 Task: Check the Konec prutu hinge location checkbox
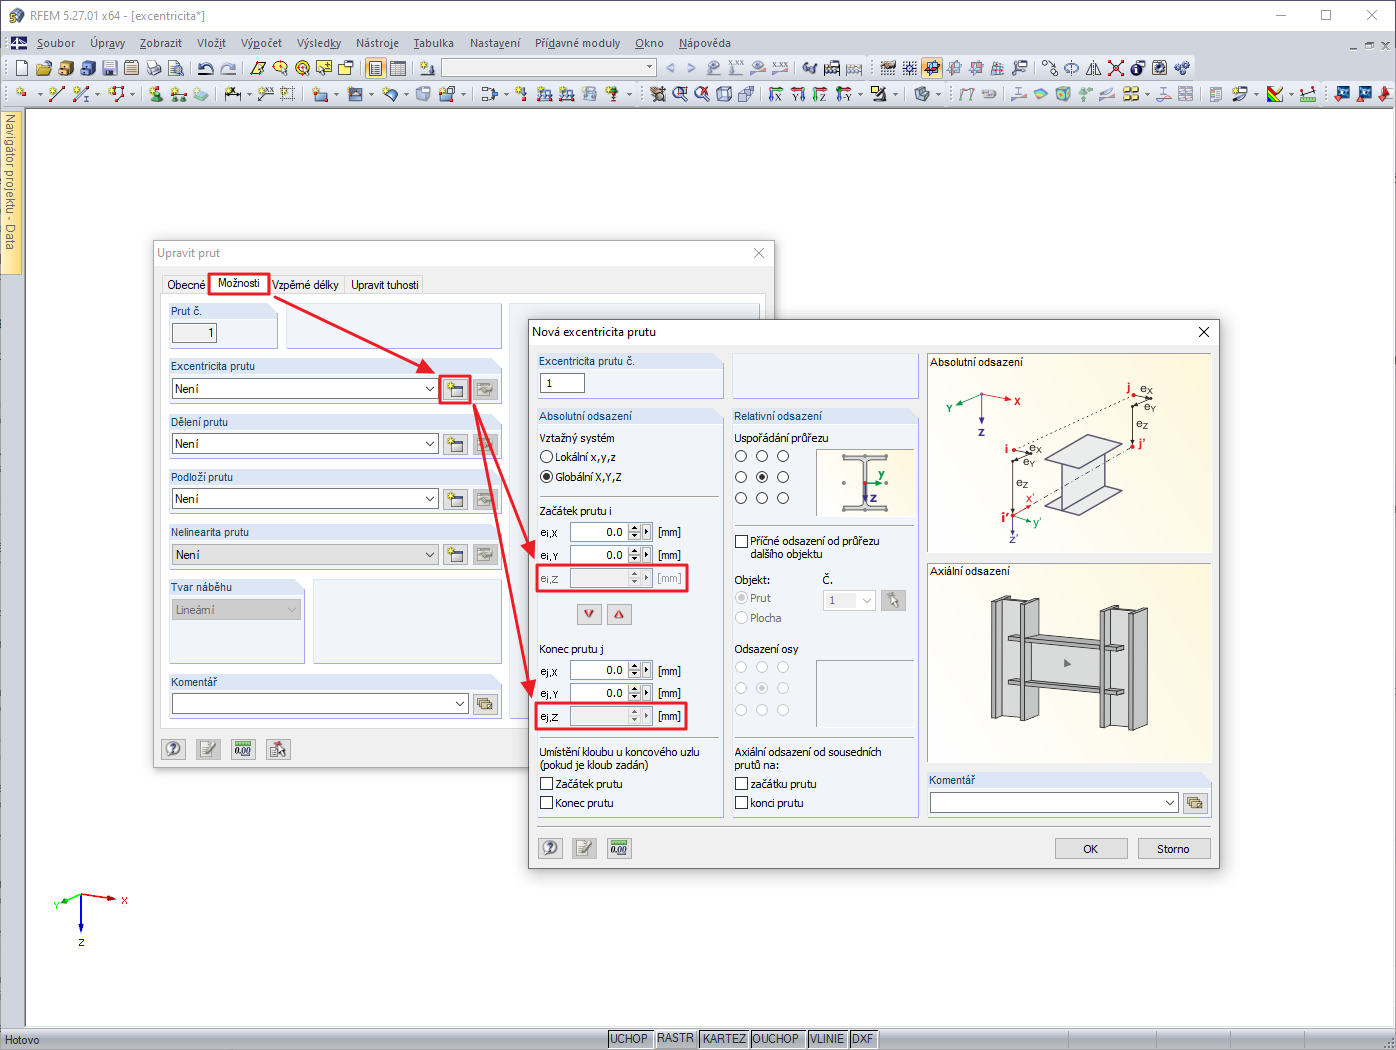547,803
